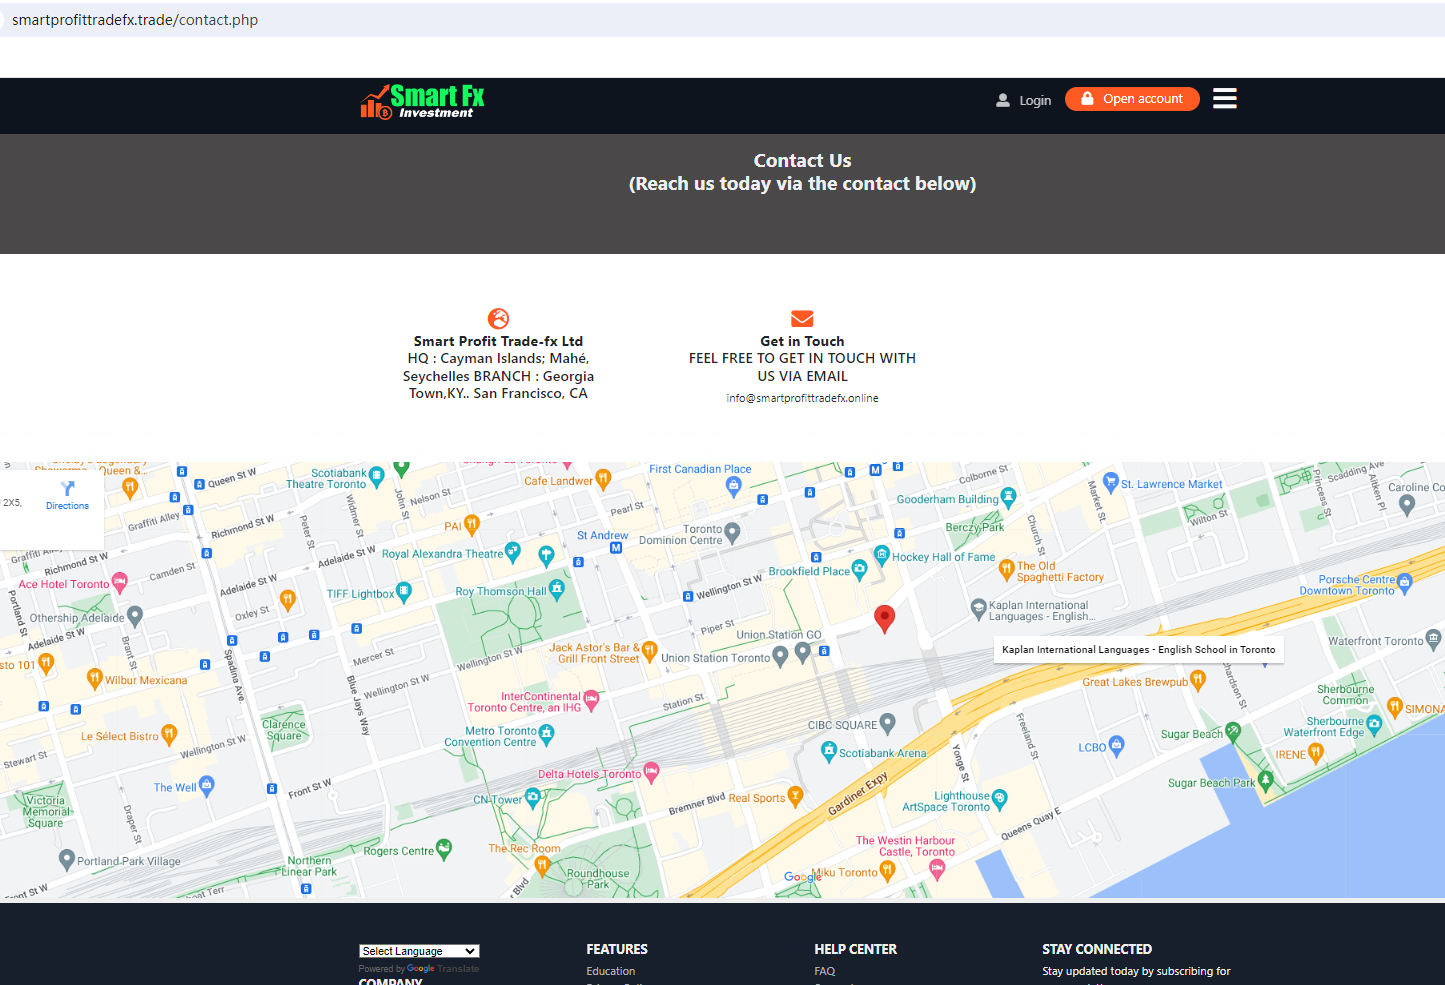Click the Open account button
The width and height of the screenshot is (1445, 985).
pos(1132,99)
